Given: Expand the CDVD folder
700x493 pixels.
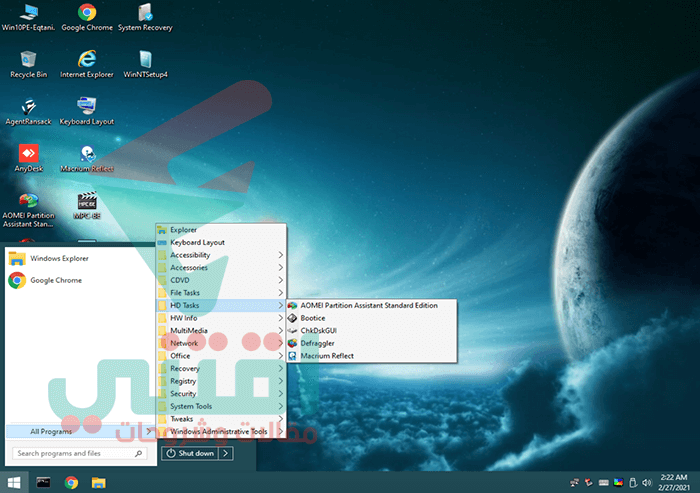Looking at the screenshot, I should 221,280.
